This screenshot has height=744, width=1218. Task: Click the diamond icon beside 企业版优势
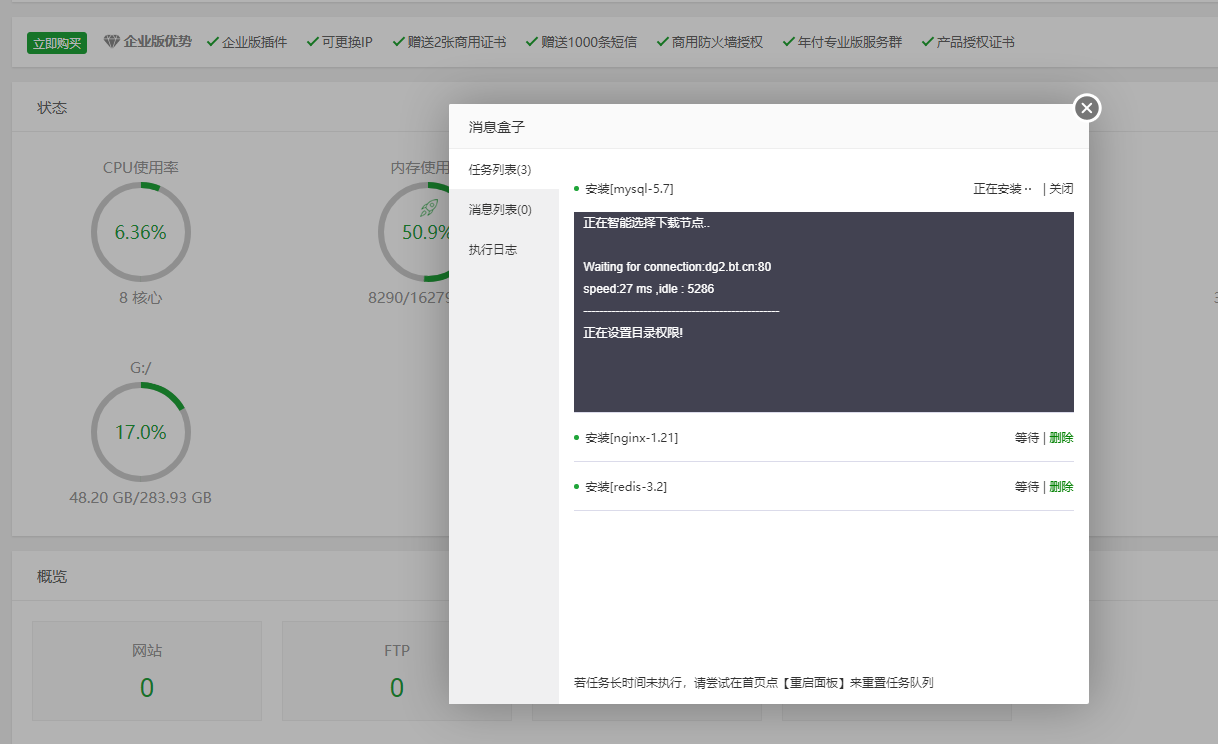(x=111, y=42)
